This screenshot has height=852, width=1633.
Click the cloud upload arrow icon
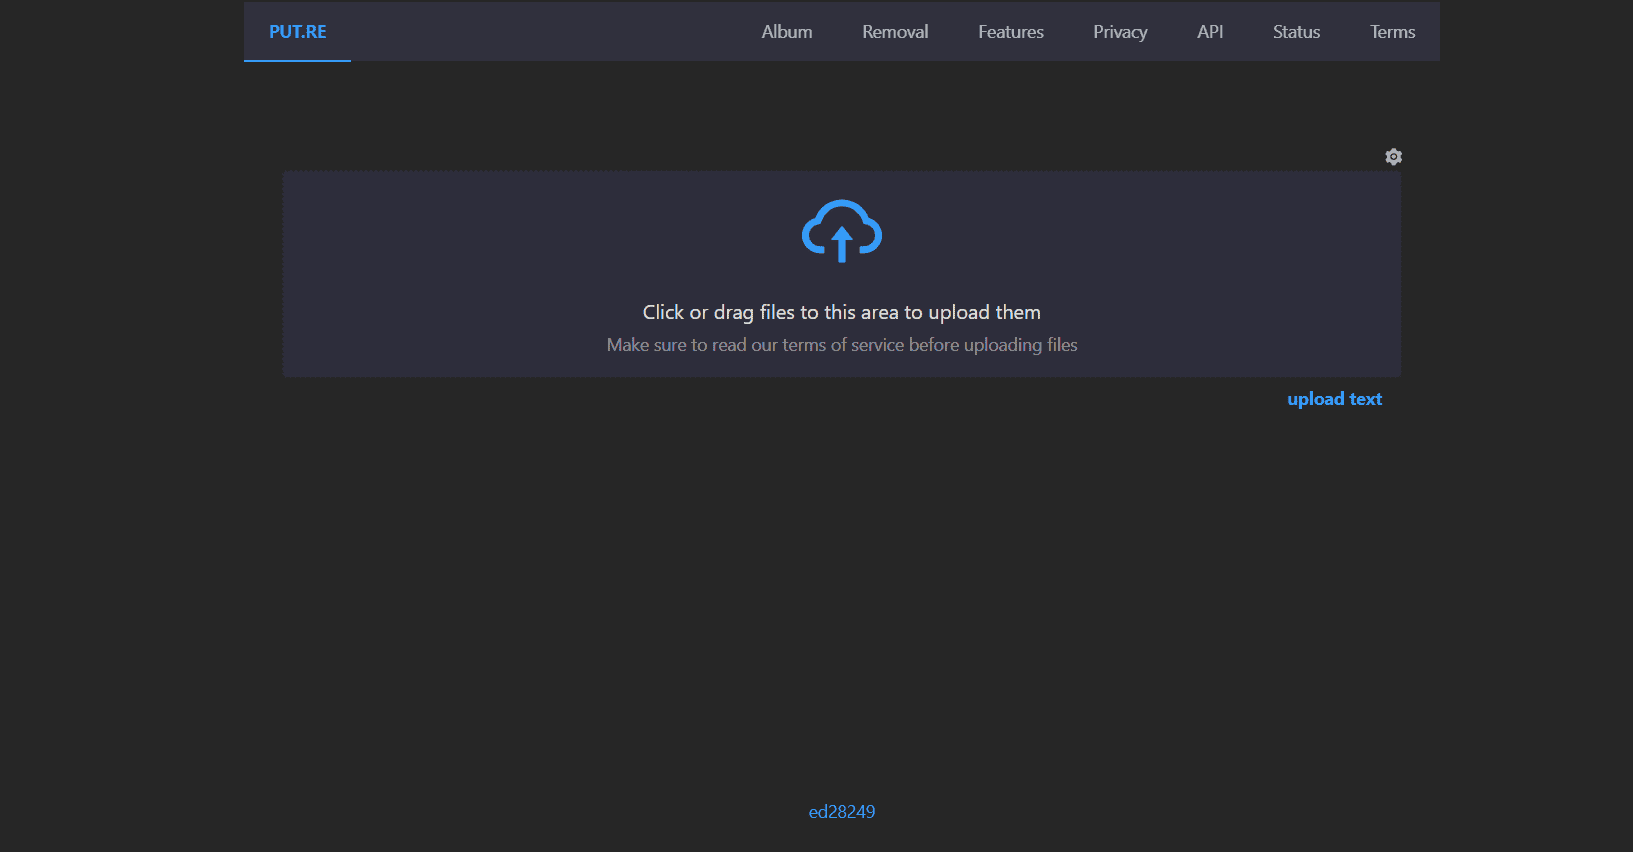pyautogui.click(x=841, y=232)
